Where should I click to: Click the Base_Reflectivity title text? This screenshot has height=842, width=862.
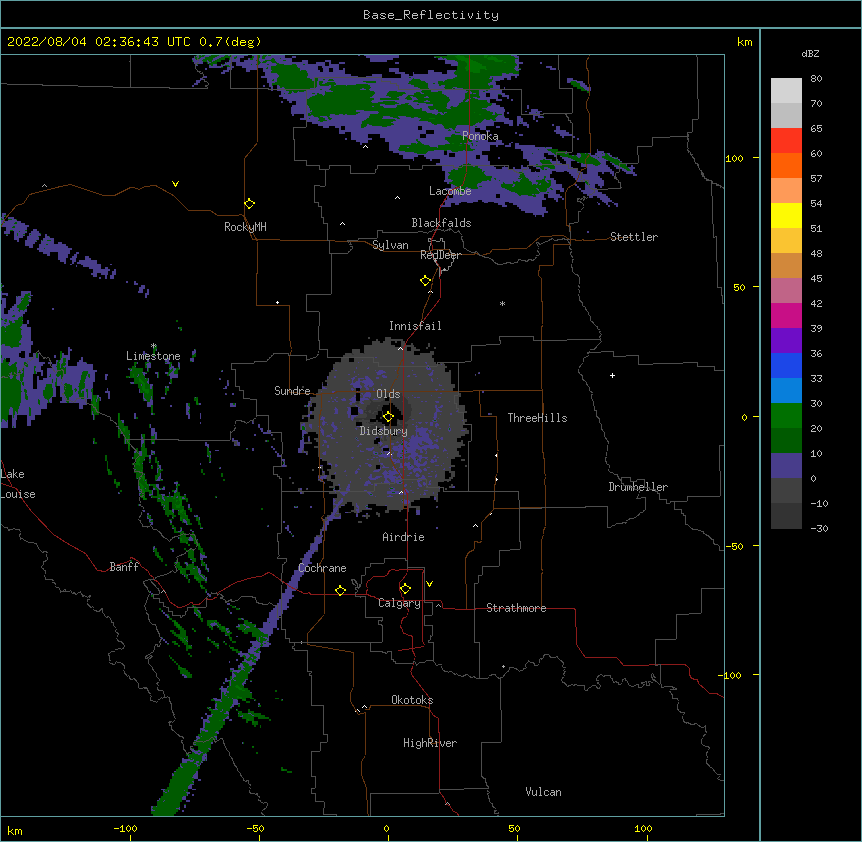point(431,15)
